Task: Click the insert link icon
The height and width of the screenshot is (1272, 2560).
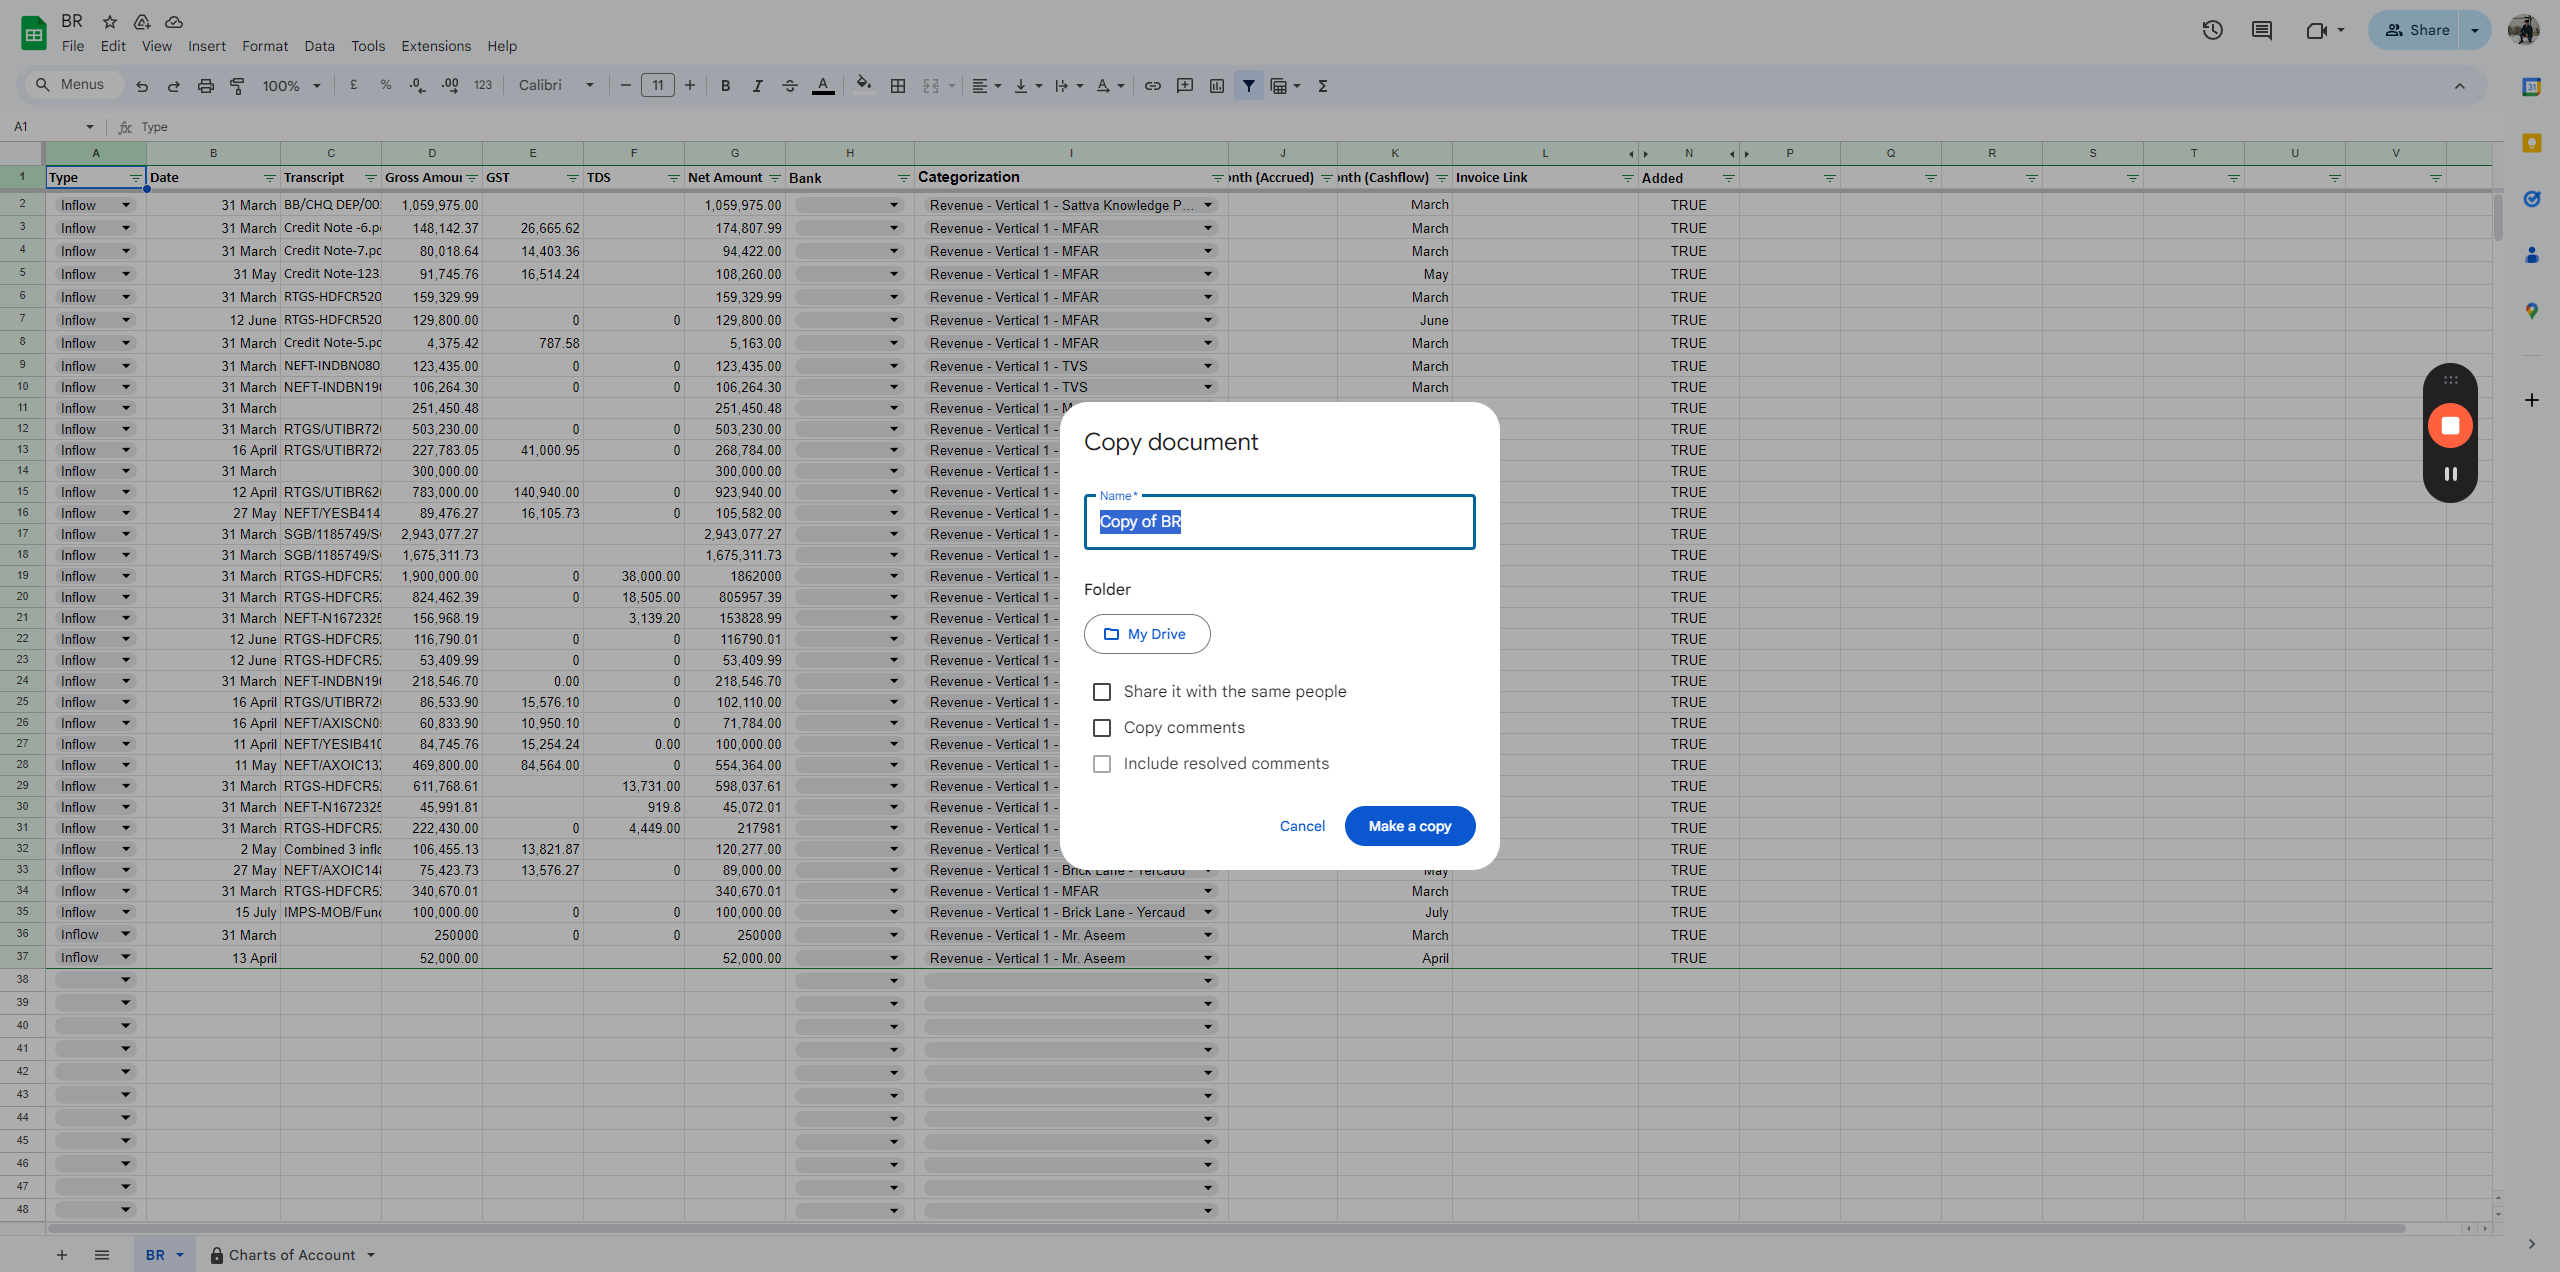Action: (x=1152, y=86)
